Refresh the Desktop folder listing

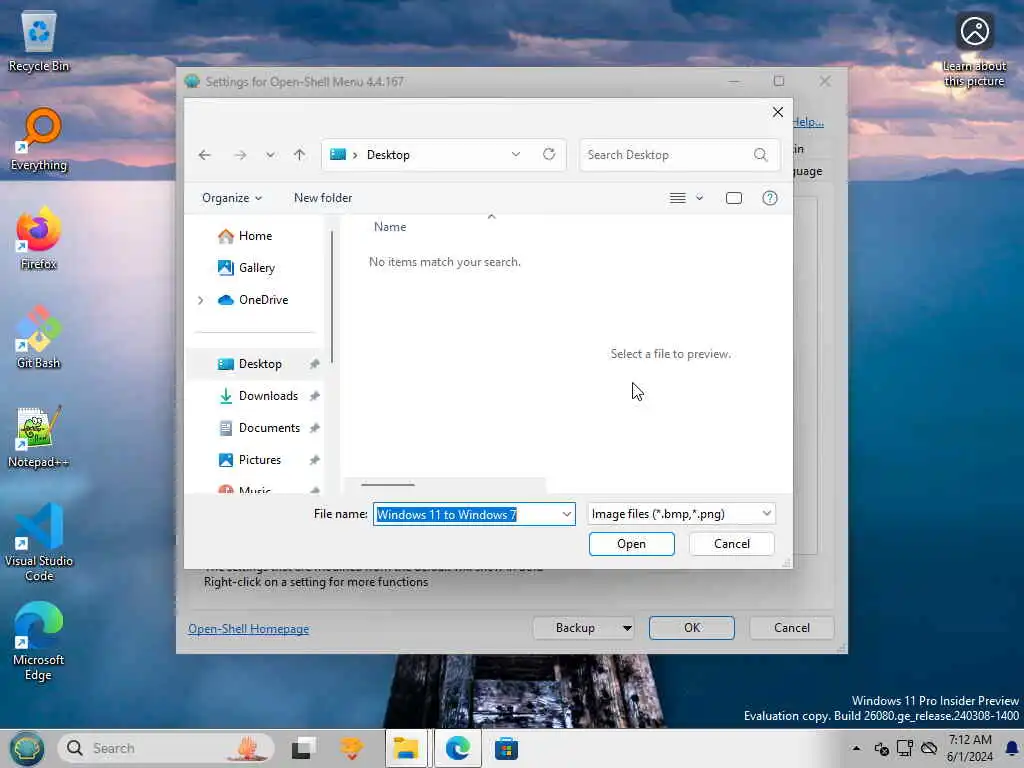click(x=549, y=154)
